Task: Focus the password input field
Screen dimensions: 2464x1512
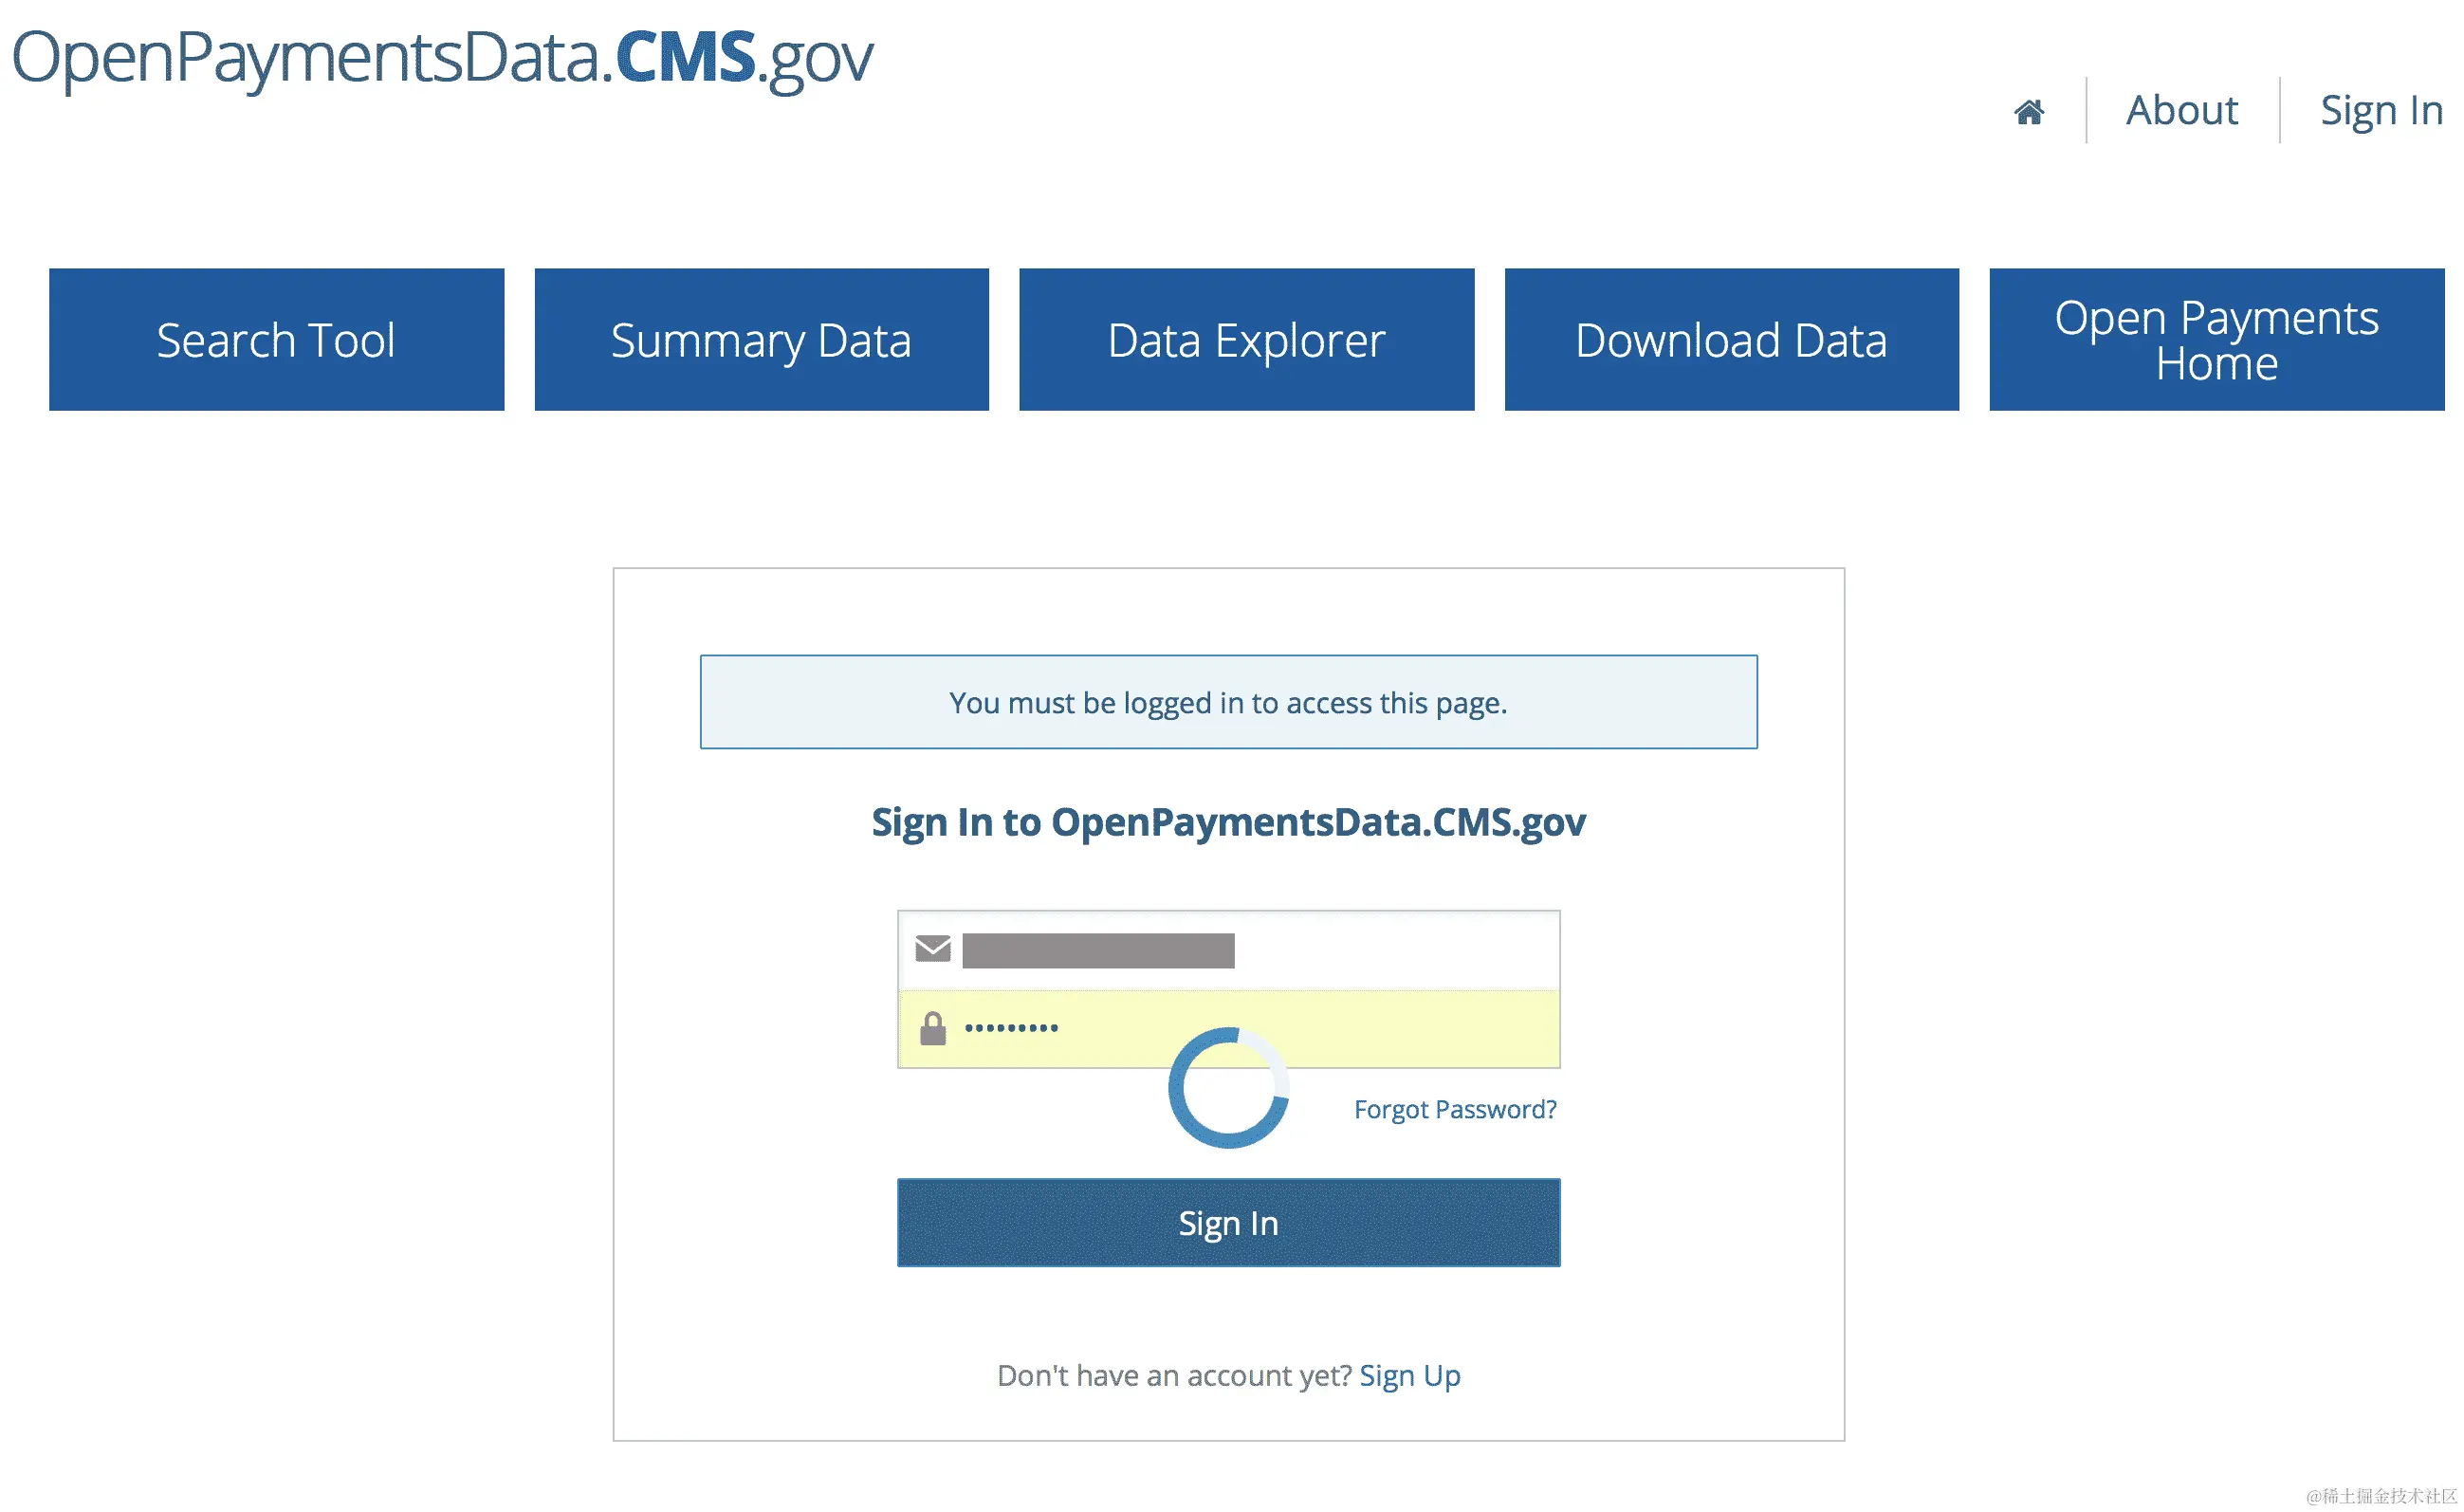Action: [1400, 1028]
